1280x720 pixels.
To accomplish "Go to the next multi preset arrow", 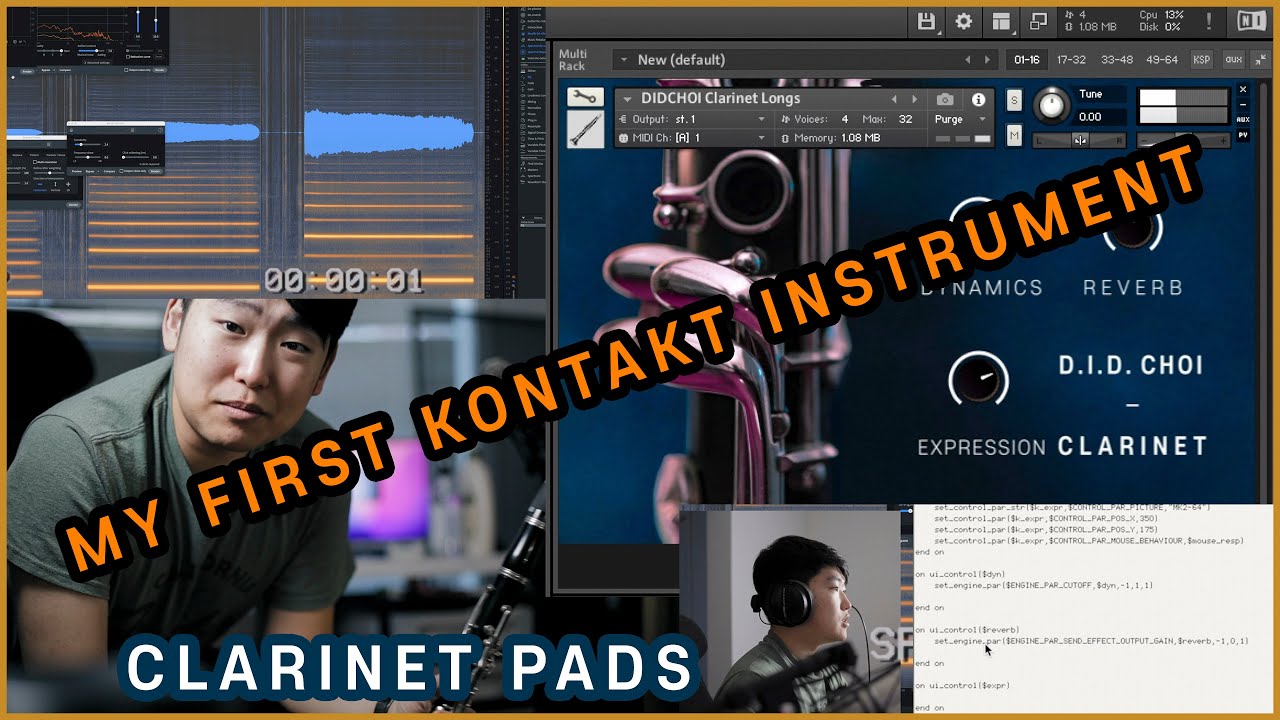I will [988, 60].
